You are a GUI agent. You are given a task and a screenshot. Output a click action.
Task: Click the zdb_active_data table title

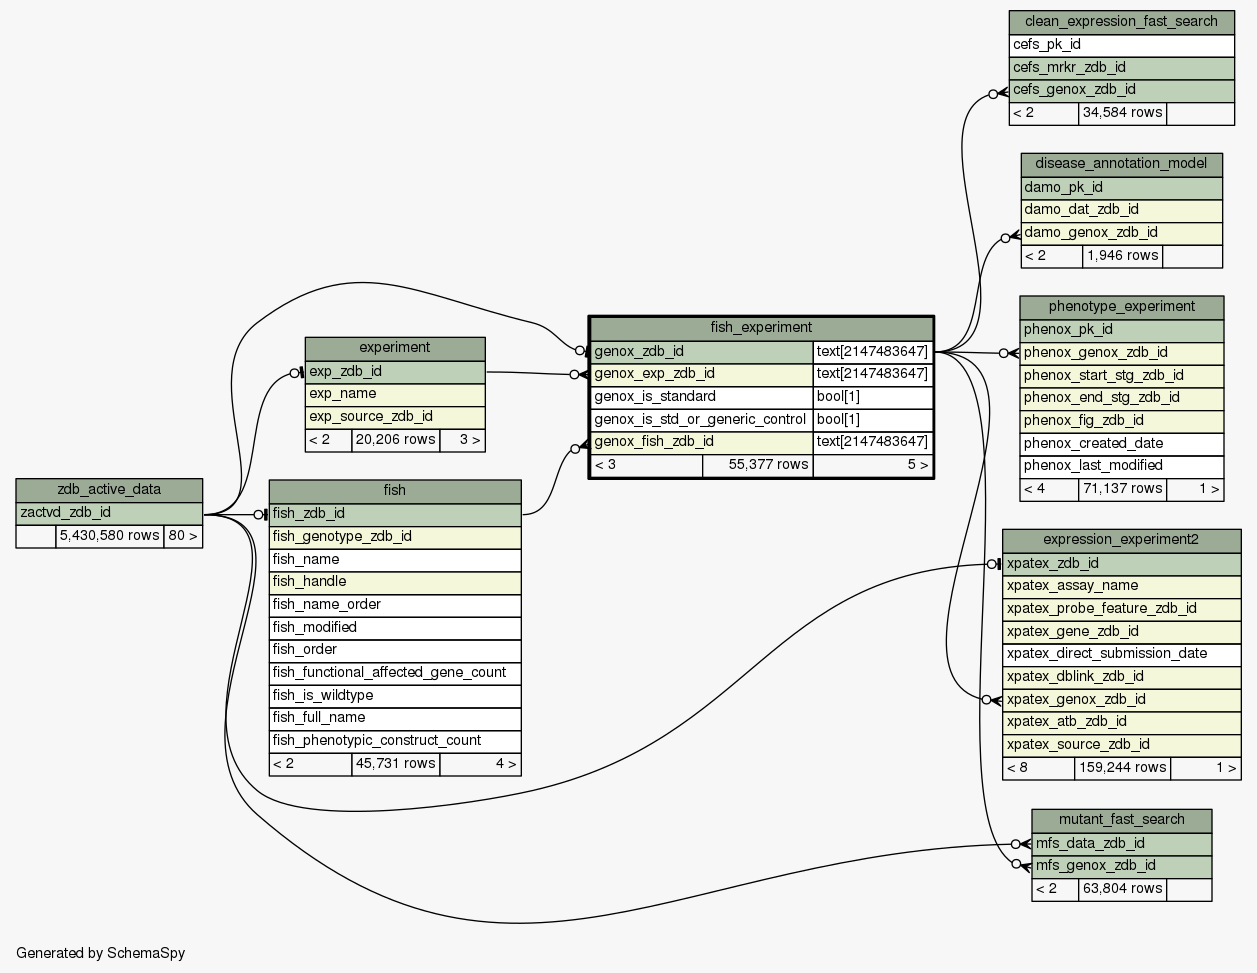click(x=109, y=490)
